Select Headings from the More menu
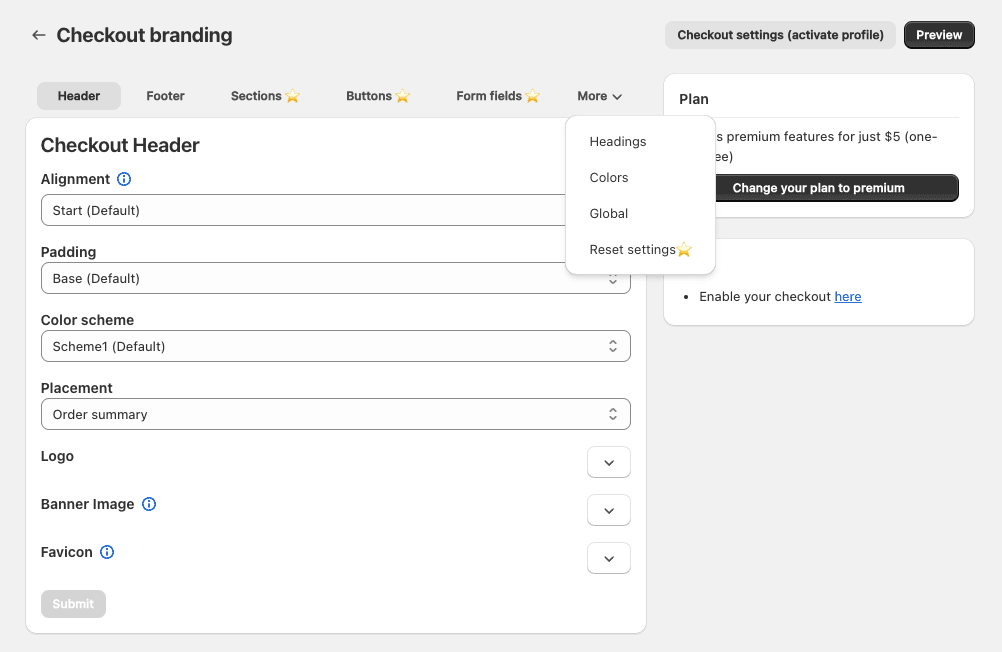The height and width of the screenshot is (652, 1002). pos(617,141)
